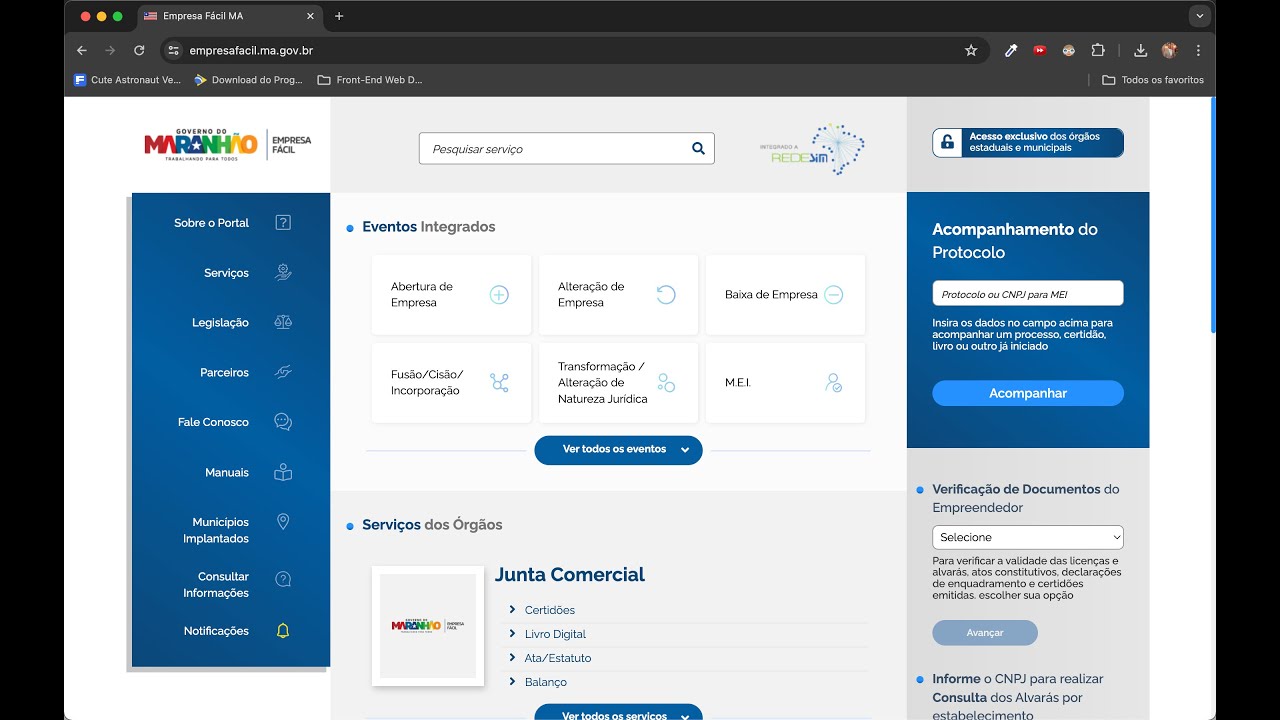
Task: Click the greyed Avançar button
Action: (x=985, y=633)
